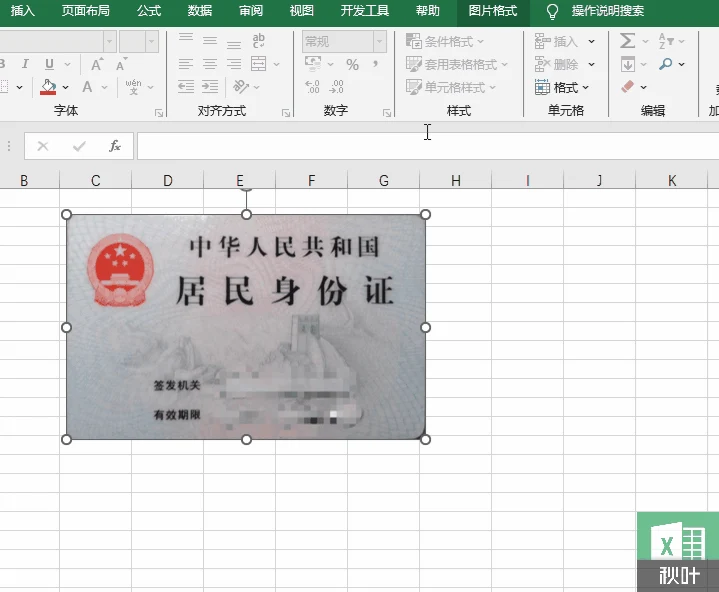Click text orientation icon
719x592 pixels.
pyautogui.click(x=241, y=87)
